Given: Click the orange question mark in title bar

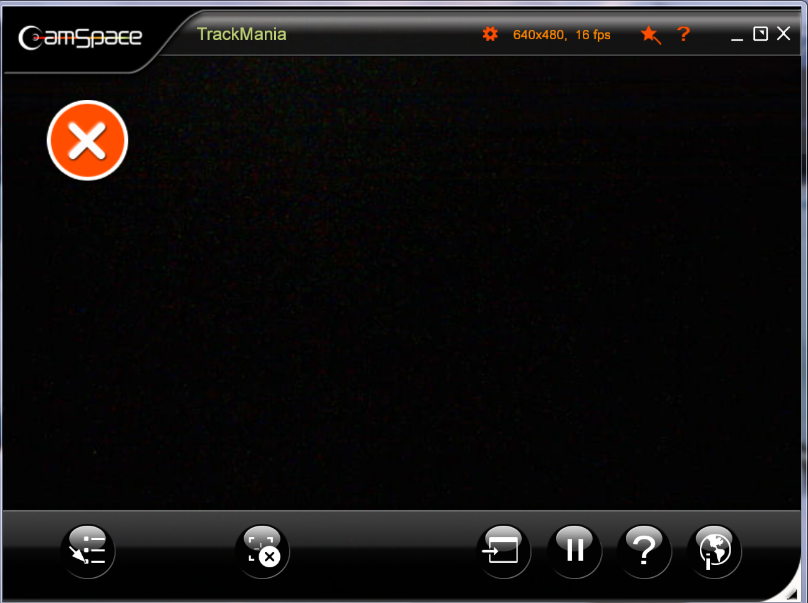Looking at the screenshot, I should click(x=684, y=34).
